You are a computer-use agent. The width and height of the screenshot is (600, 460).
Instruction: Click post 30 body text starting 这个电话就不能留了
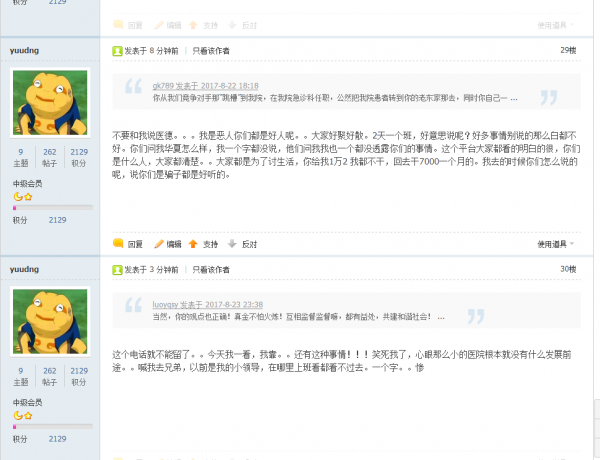coord(342,361)
